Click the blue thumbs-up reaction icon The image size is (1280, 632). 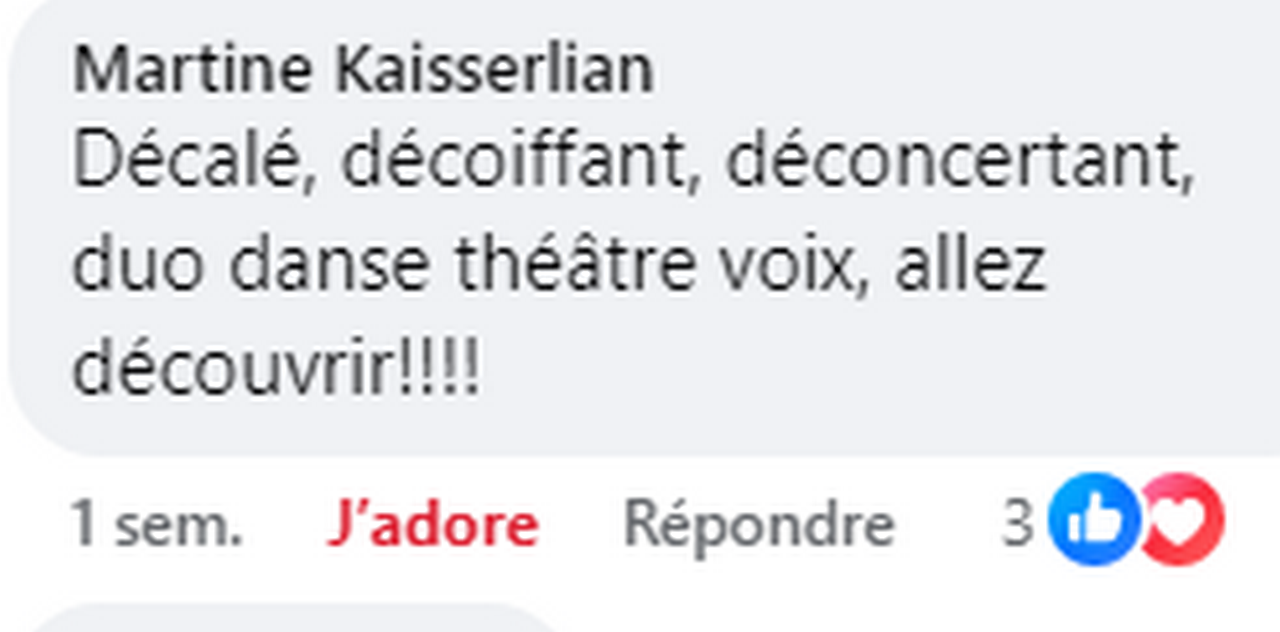[x=1094, y=519]
